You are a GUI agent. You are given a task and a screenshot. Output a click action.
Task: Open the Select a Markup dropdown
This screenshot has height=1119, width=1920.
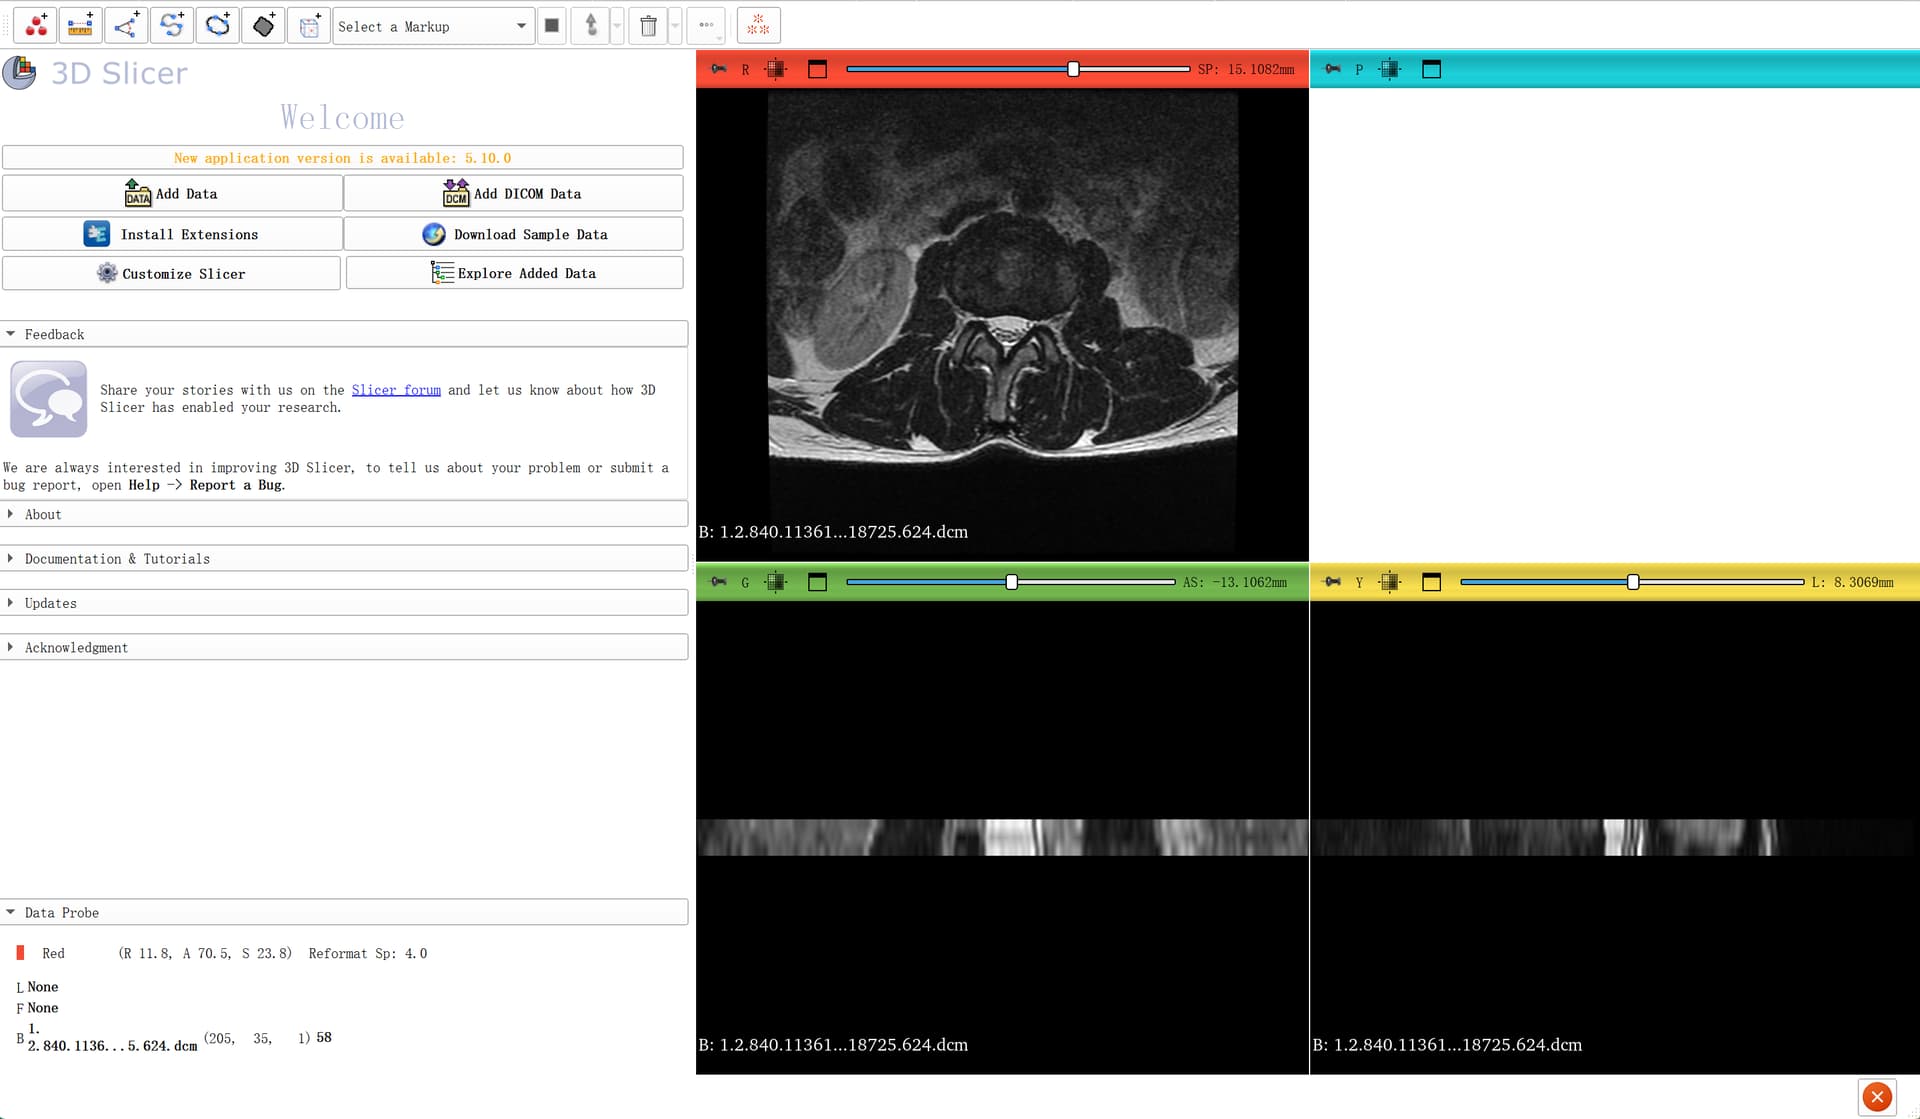(432, 26)
